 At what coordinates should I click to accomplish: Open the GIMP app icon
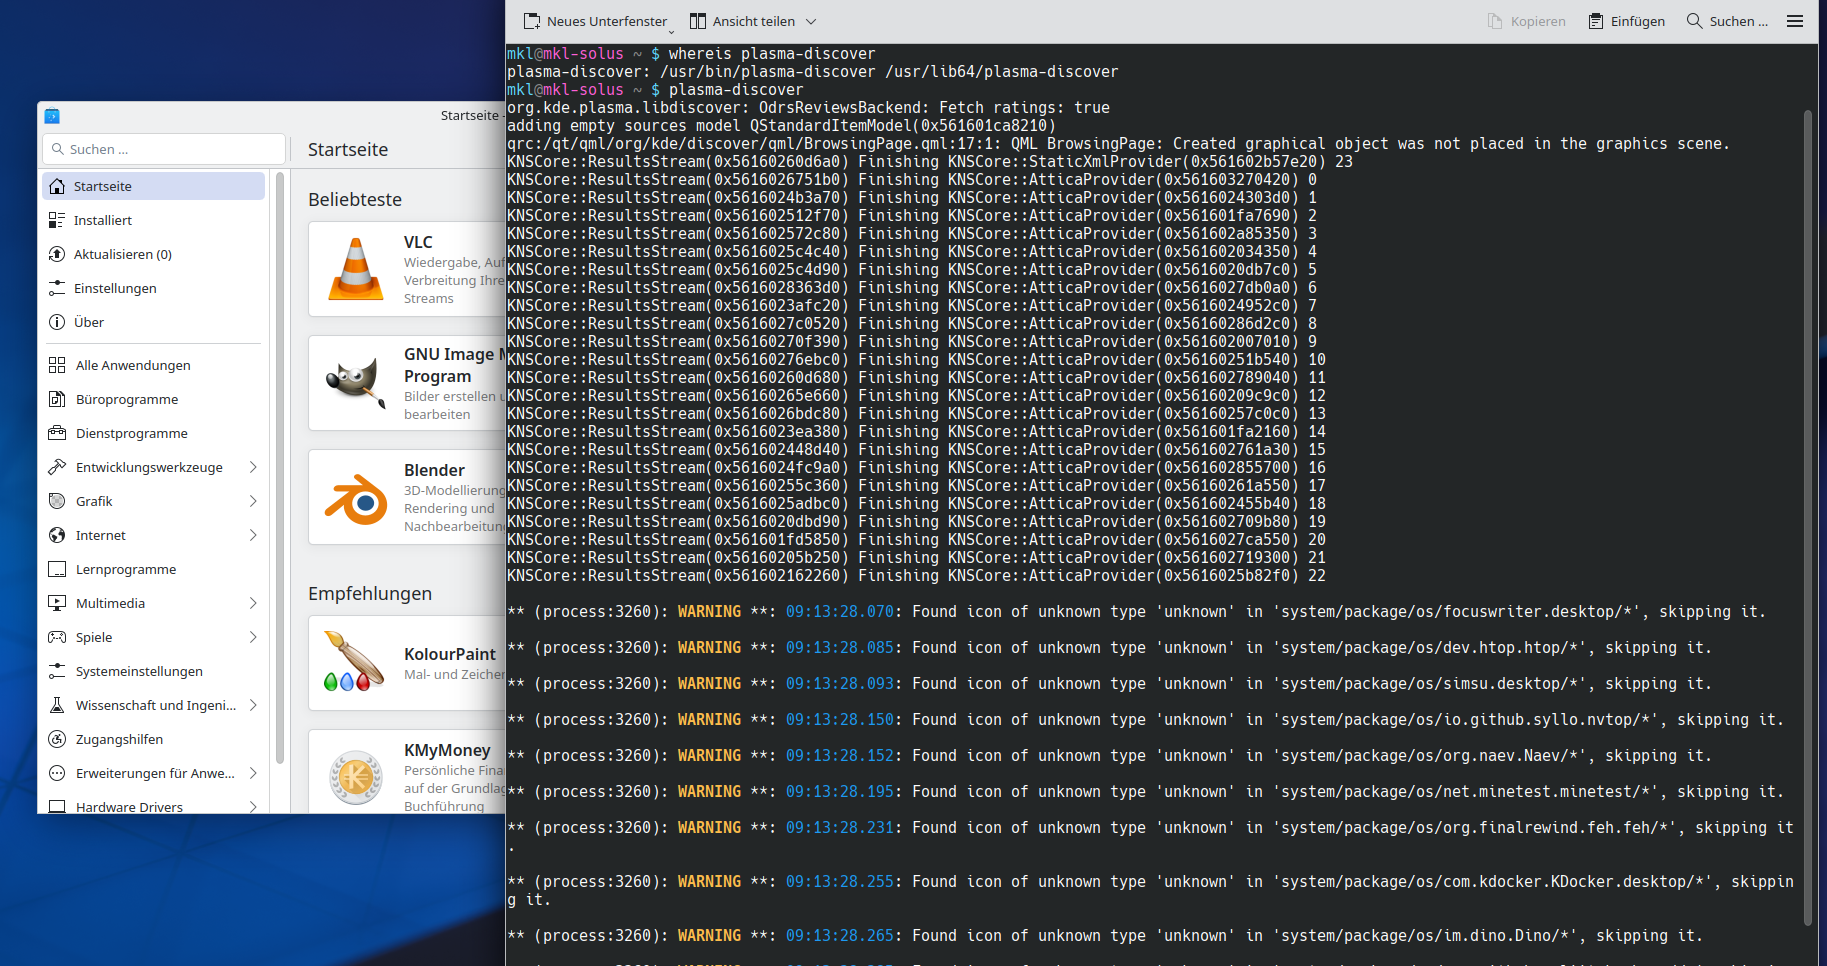[356, 383]
